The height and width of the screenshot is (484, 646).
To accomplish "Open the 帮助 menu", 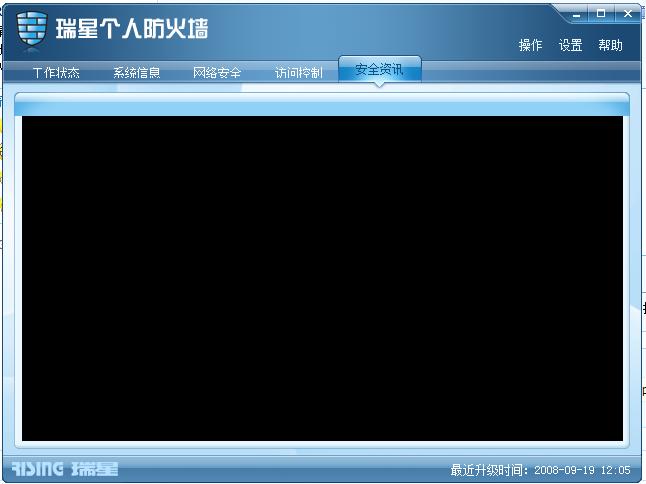I will 610,45.
